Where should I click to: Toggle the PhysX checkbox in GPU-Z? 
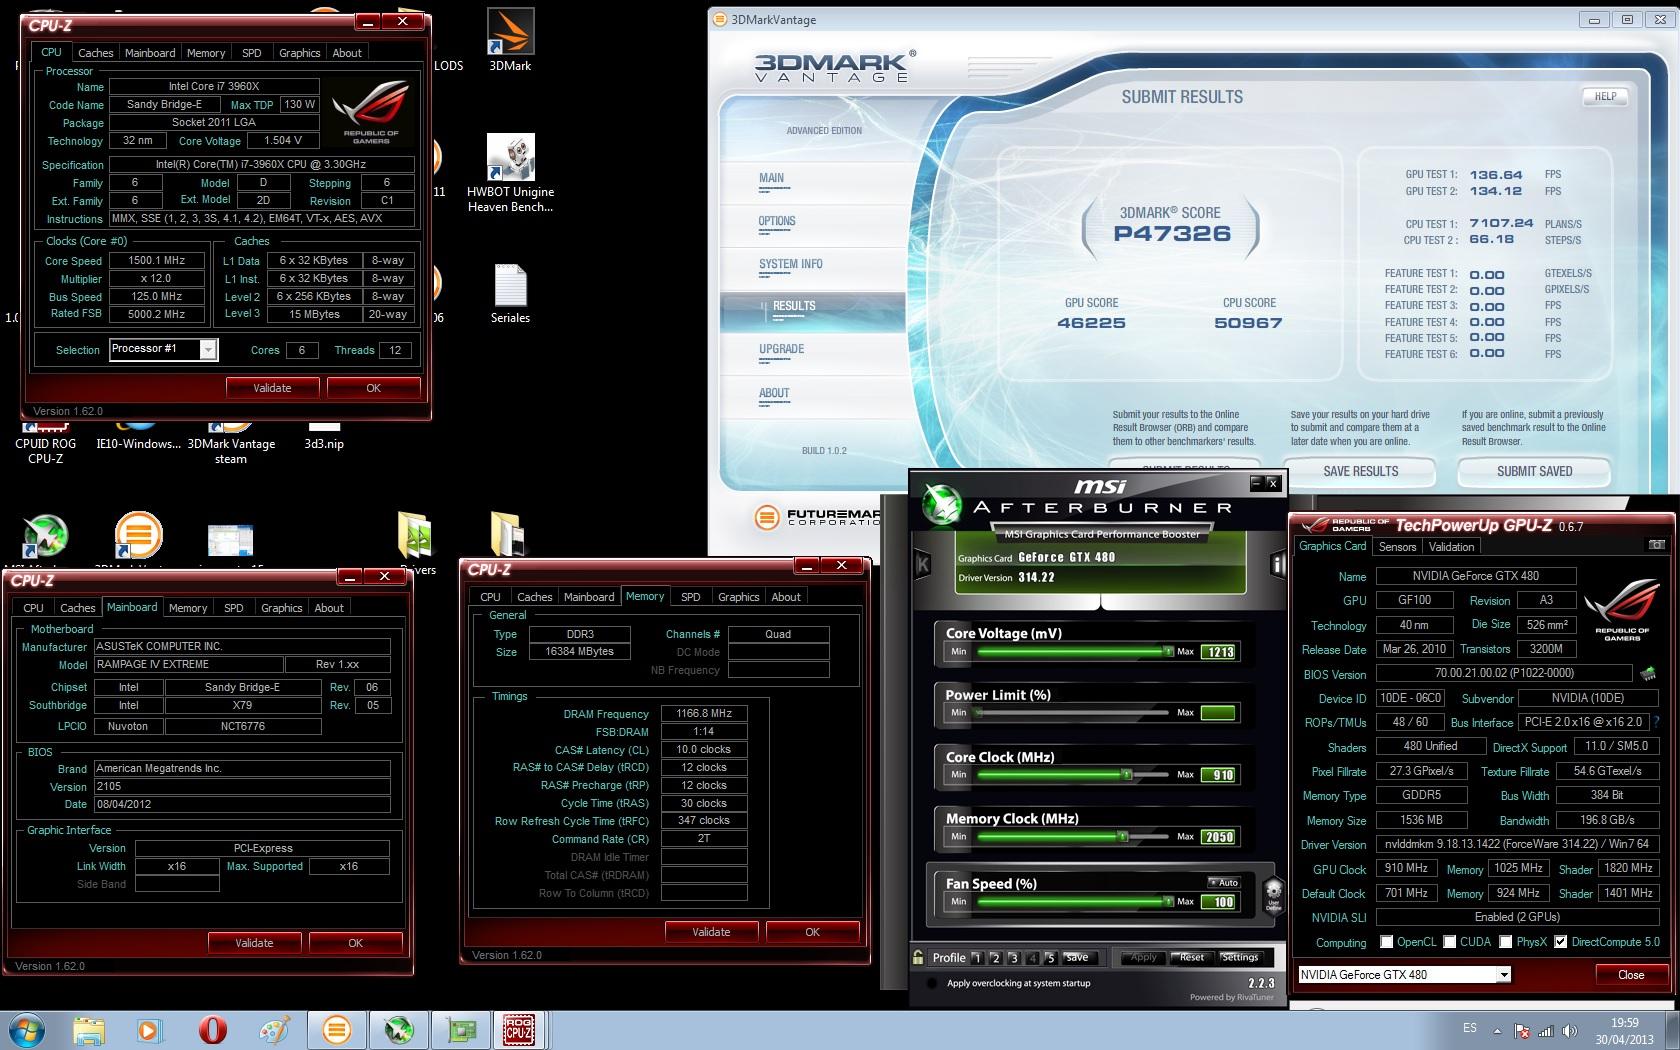[x=1505, y=942]
